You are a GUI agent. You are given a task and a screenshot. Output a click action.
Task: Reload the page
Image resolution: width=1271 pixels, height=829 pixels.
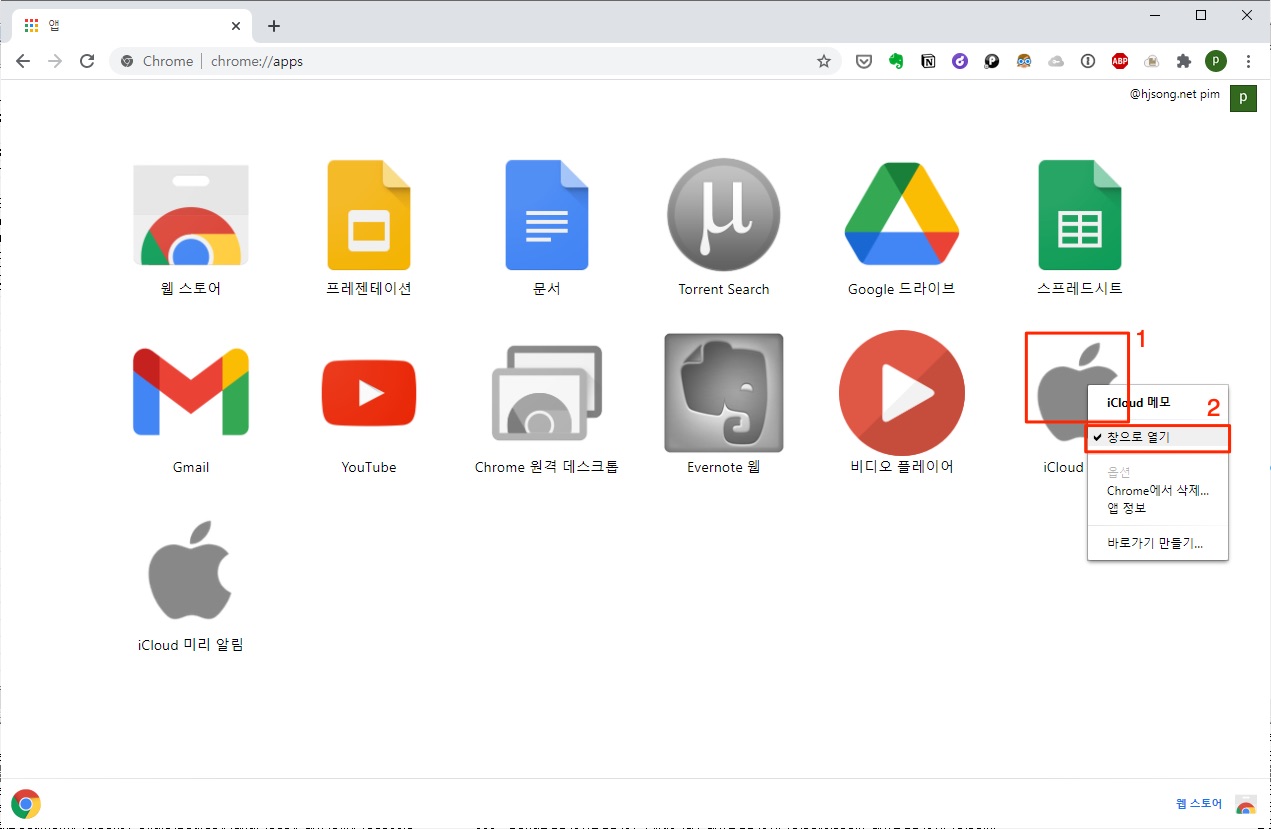pyautogui.click(x=87, y=61)
